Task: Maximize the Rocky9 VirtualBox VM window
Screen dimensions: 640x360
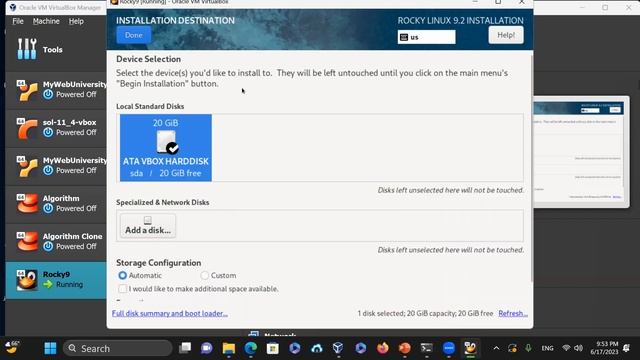Action: coord(498,2)
